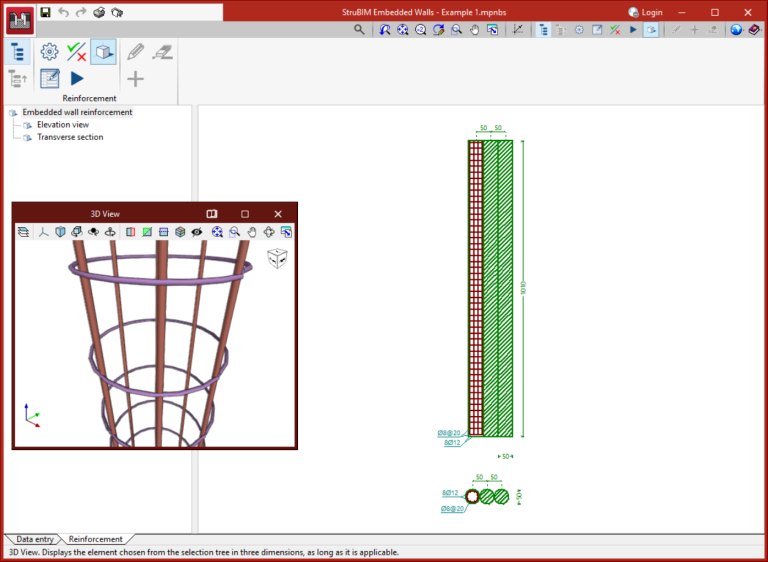Toggle the layers icon in 3D View toolbar
This screenshot has height=562, width=768.
click(x=23, y=232)
